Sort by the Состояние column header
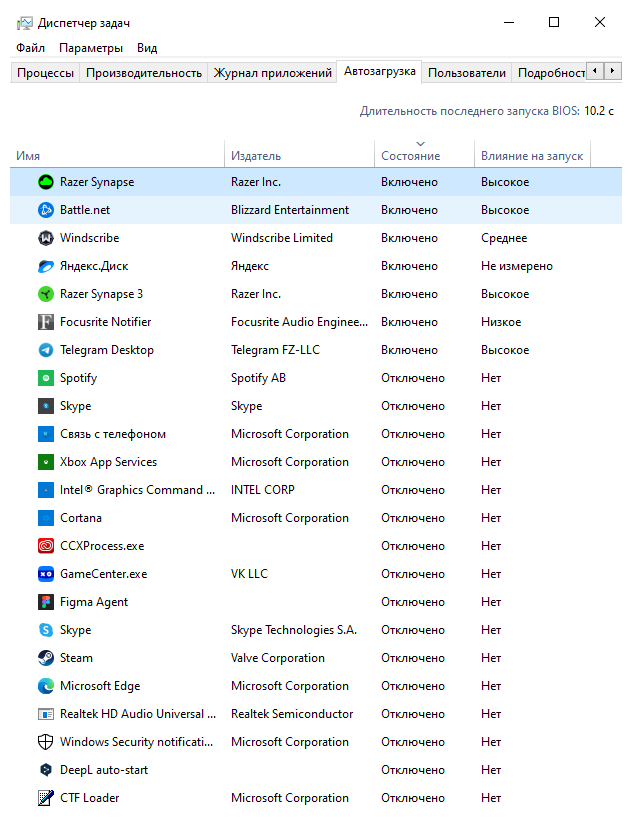 point(424,156)
